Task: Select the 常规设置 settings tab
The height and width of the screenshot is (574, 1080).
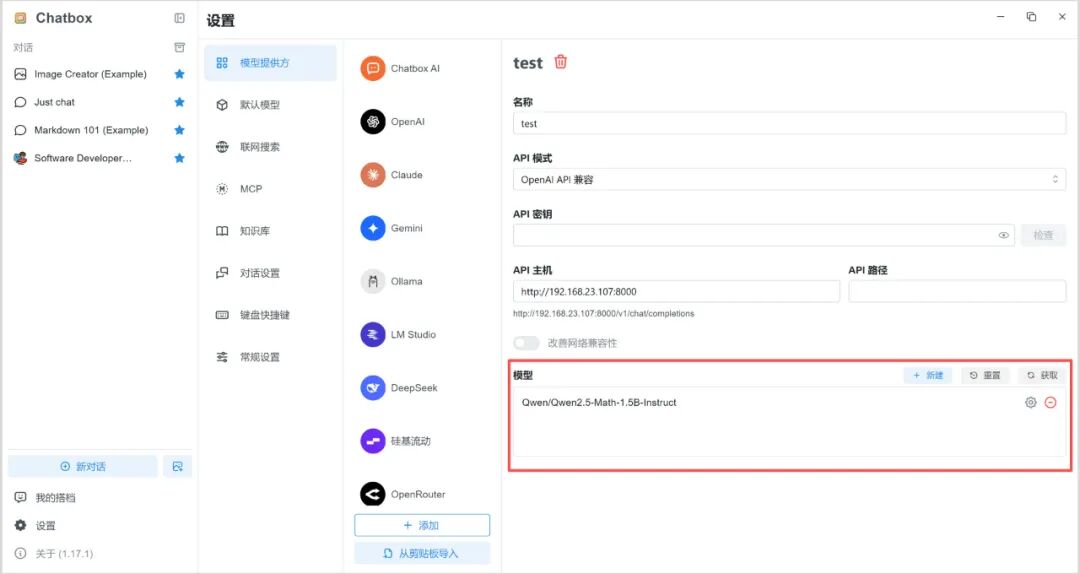Action: (x=270, y=357)
